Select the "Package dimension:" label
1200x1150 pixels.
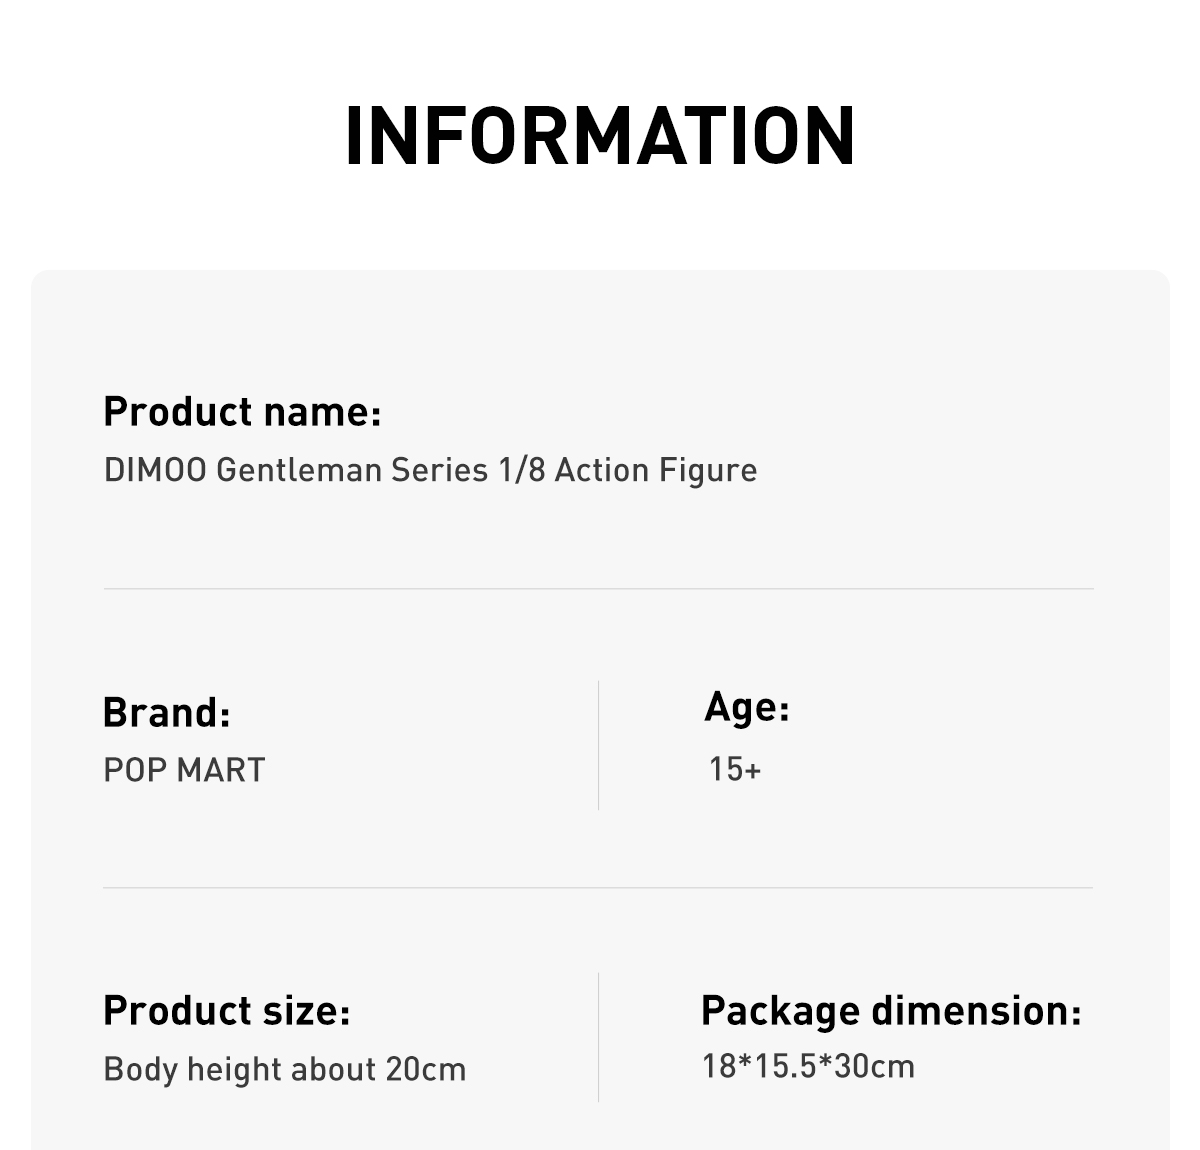(891, 1011)
